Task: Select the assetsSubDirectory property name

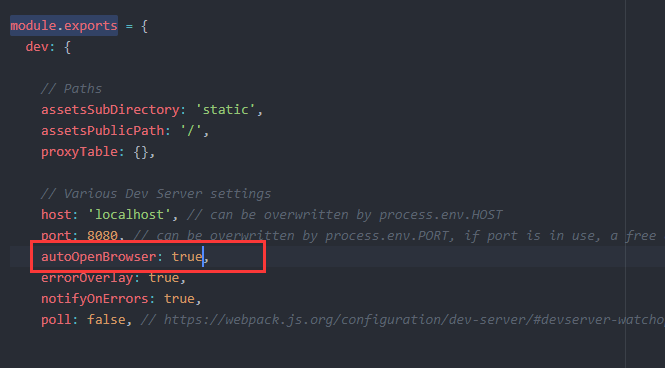Action: tap(110, 109)
